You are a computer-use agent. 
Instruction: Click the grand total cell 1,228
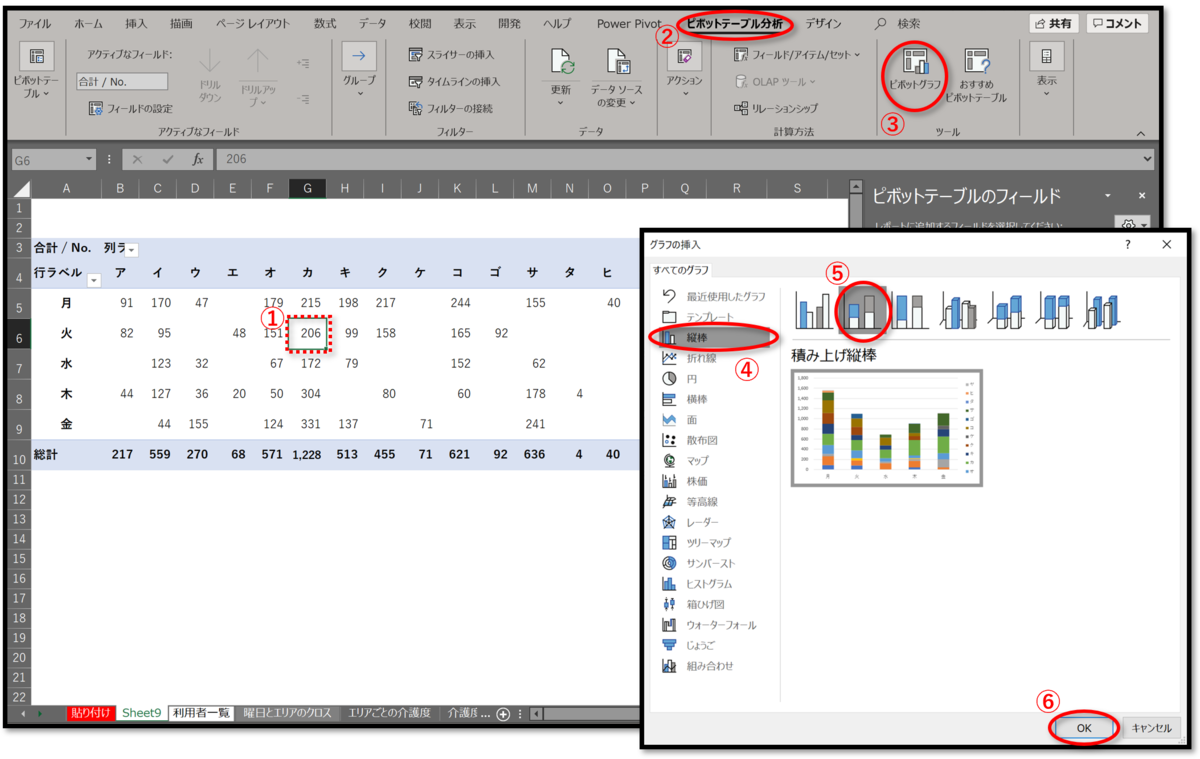[306, 454]
